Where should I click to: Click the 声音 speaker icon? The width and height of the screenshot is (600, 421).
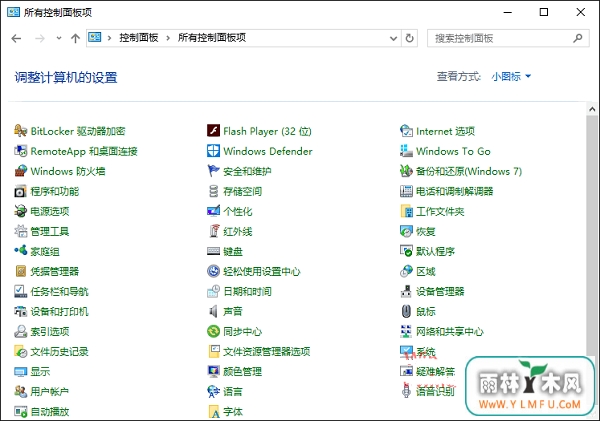pos(214,312)
